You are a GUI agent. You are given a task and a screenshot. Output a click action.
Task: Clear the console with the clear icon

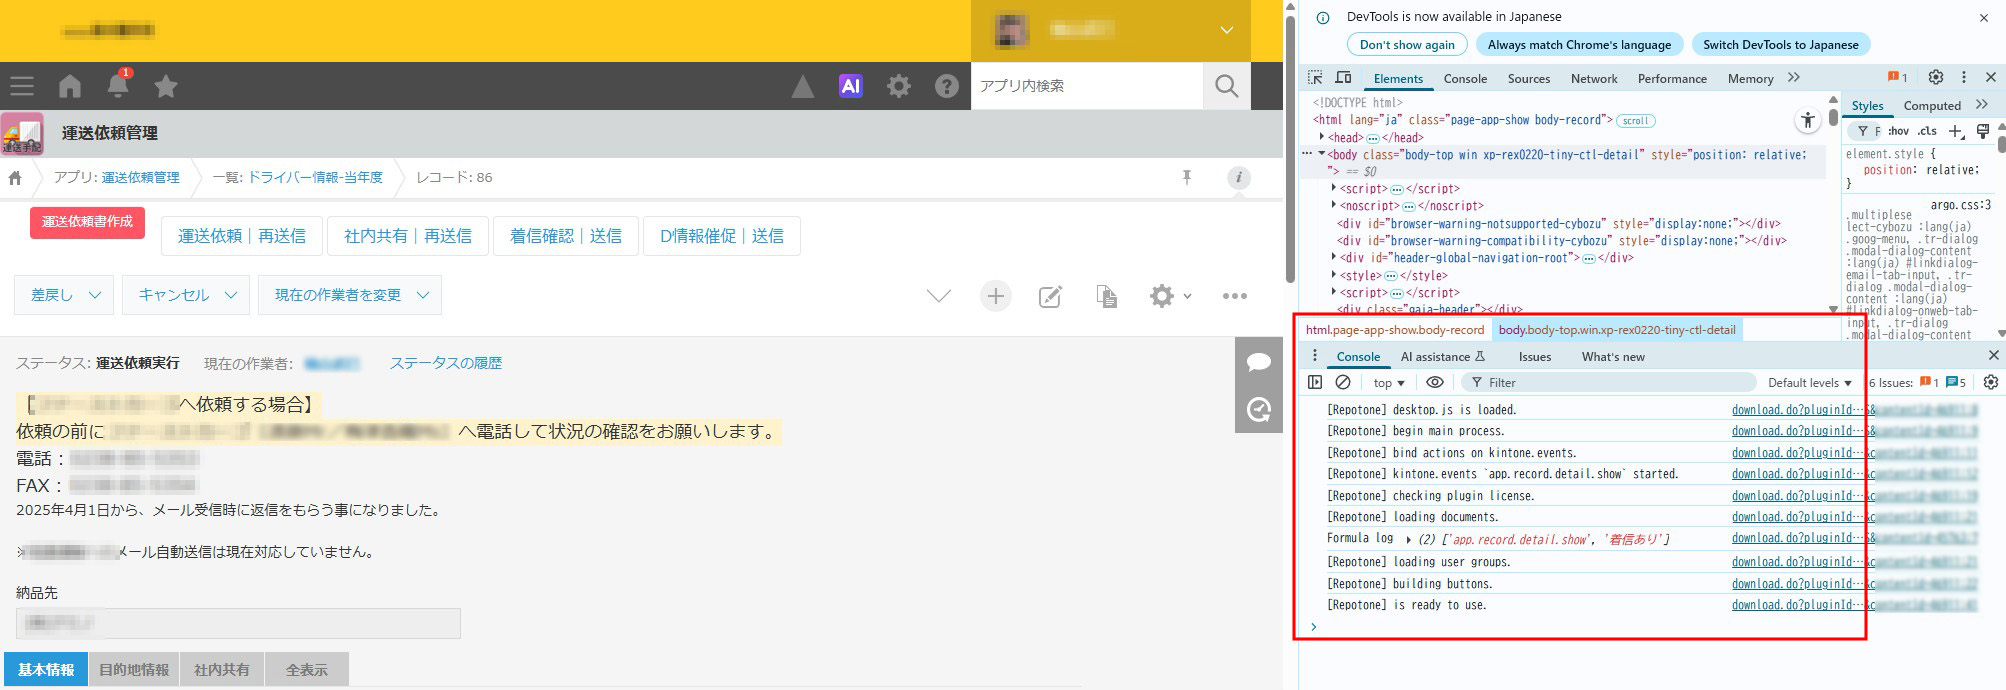[x=1343, y=382]
